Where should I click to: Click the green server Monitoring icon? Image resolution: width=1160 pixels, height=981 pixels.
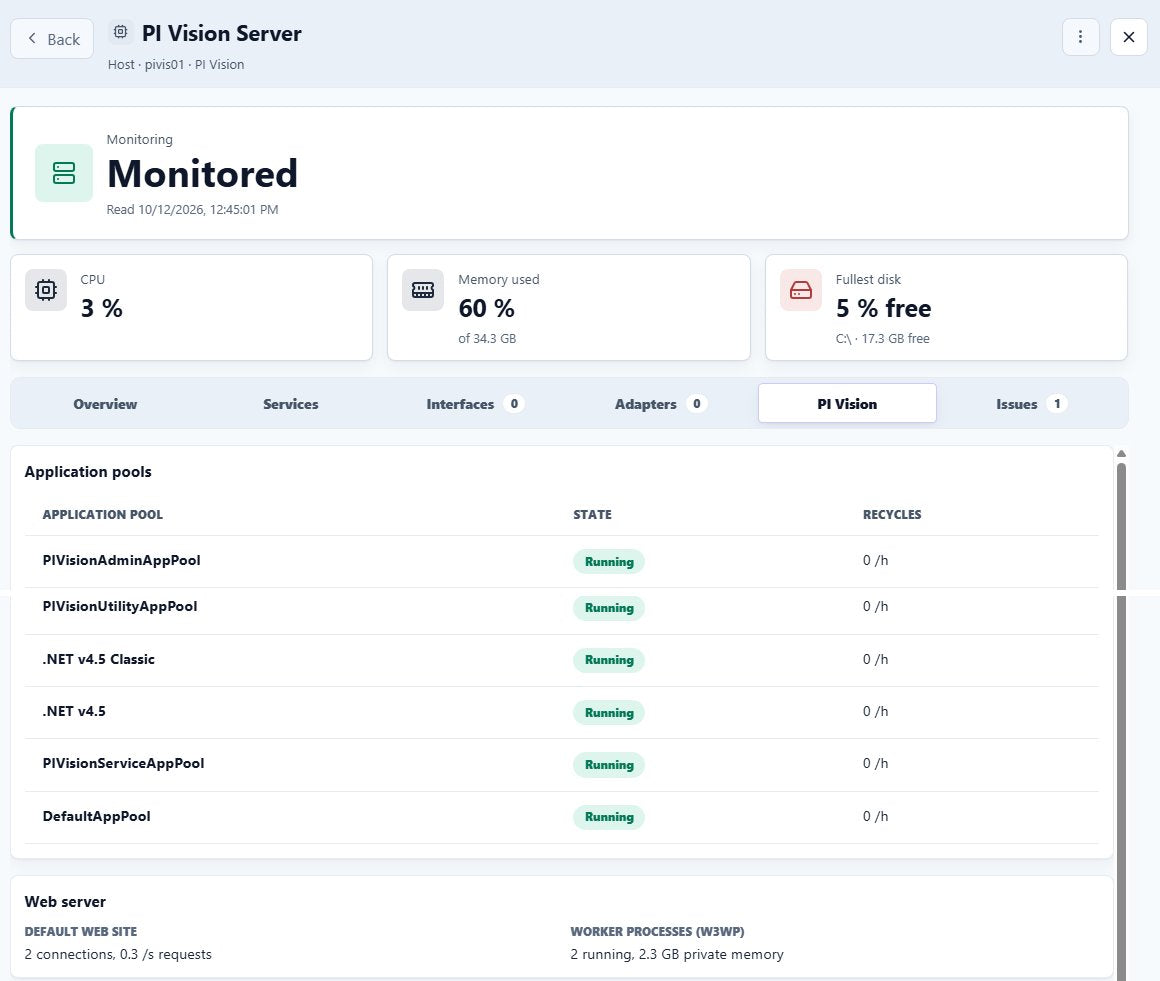pos(64,173)
